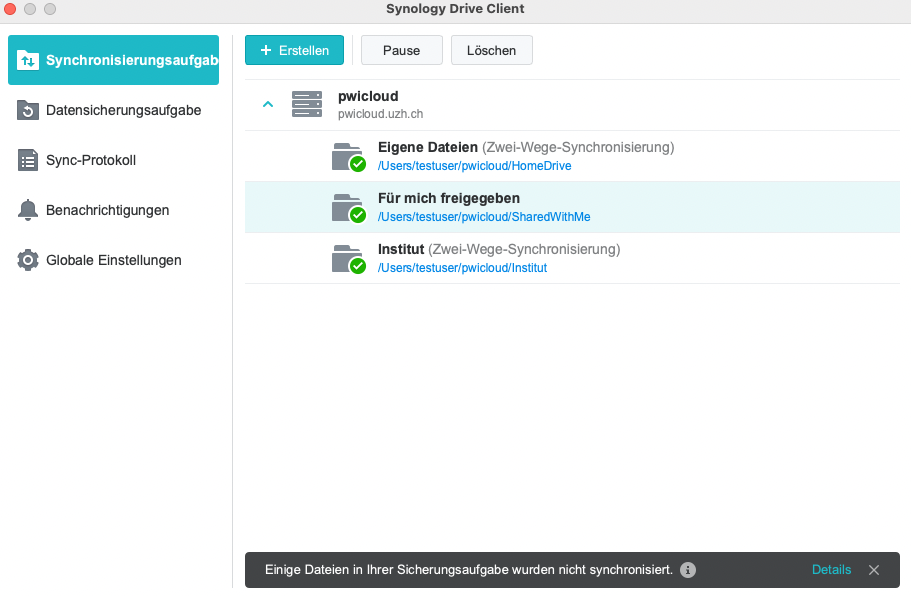The image size is (911, 596).
Task: Create a new task with Erstellen
Action: (295, 51)
